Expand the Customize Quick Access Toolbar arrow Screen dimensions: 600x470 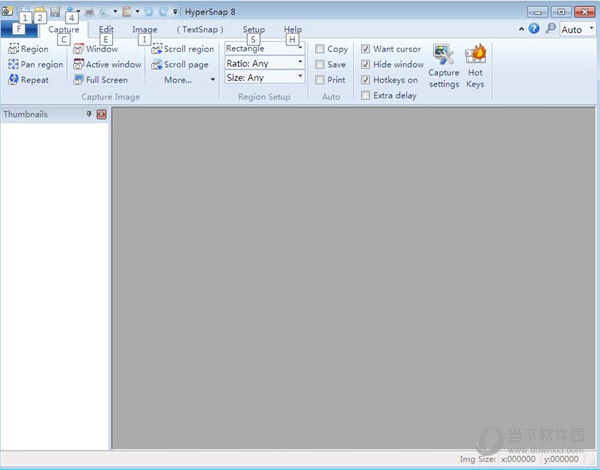[x=175, y=12]
